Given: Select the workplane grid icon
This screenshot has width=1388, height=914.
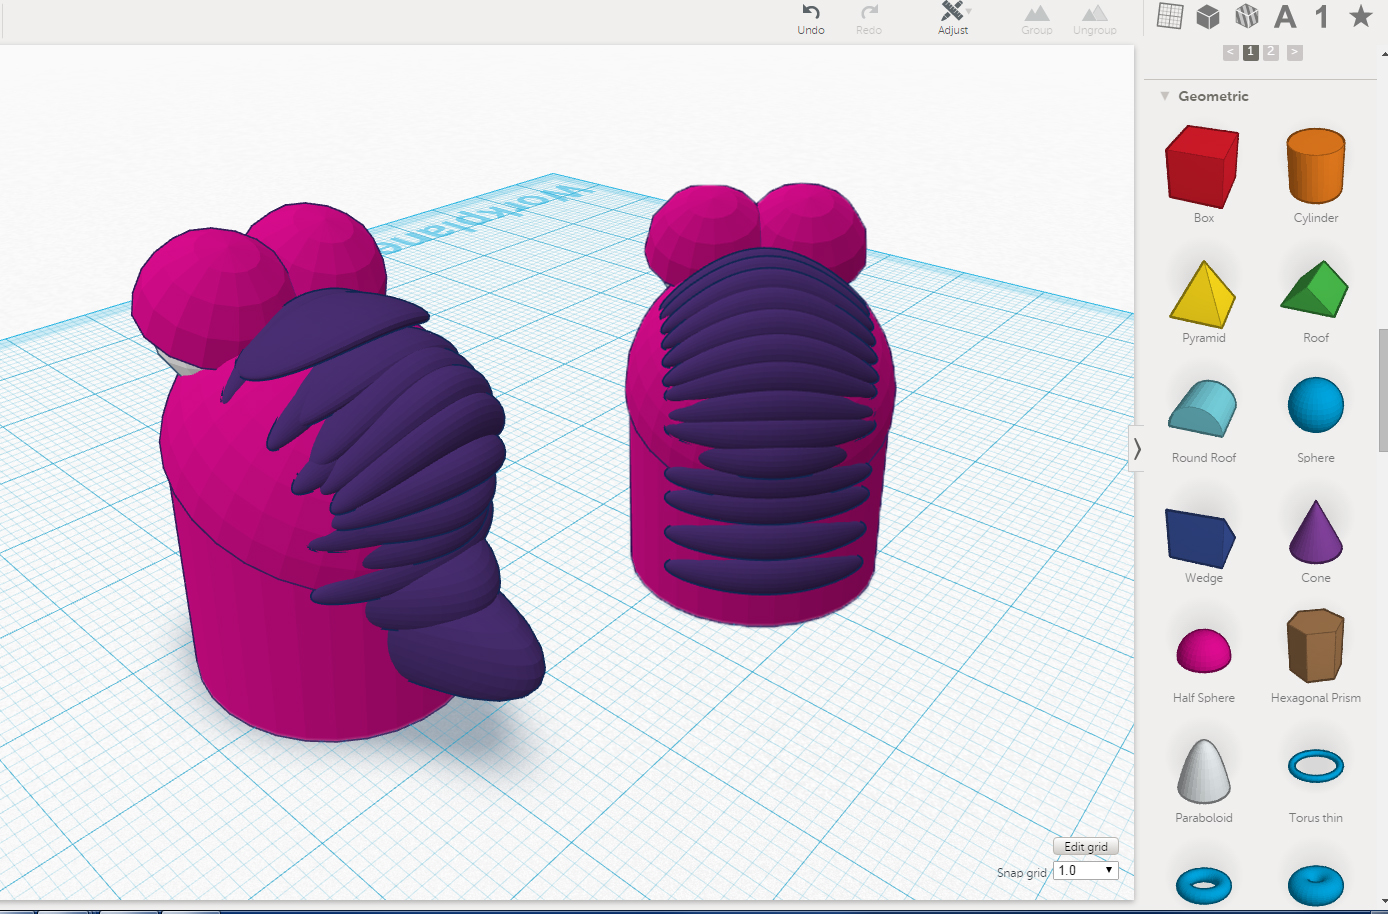Looking at the screenshot, I should [x=1170, y=16].
